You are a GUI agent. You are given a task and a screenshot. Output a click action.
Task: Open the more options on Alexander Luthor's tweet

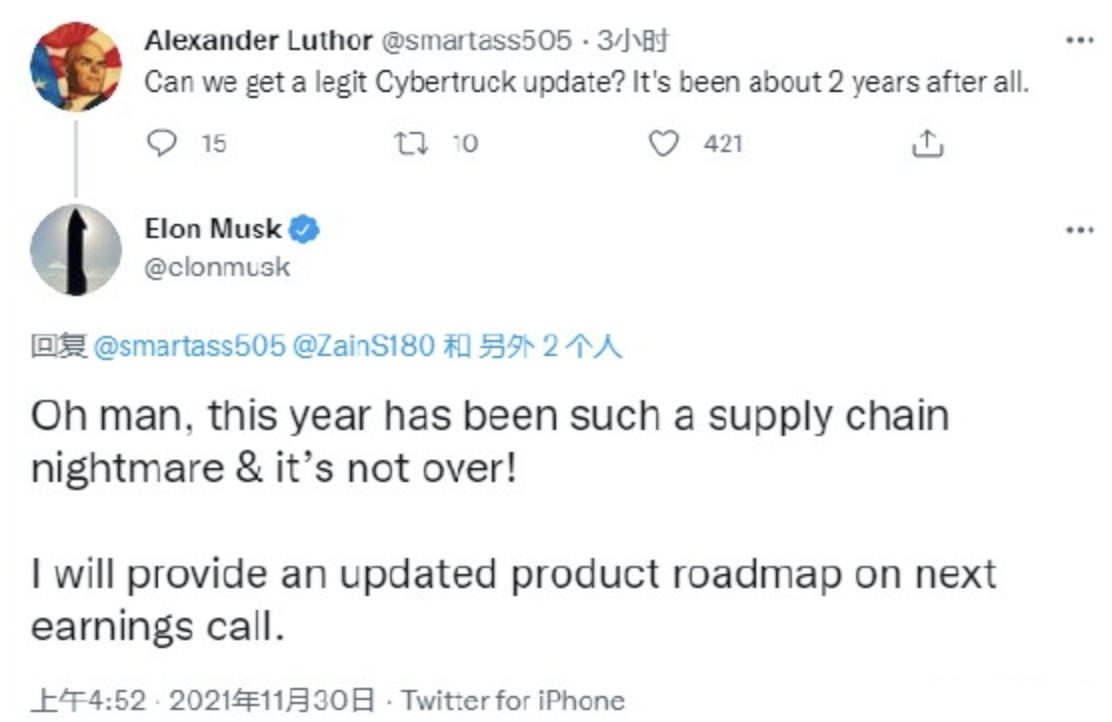pyautogui.click(x=1079, y=42)
